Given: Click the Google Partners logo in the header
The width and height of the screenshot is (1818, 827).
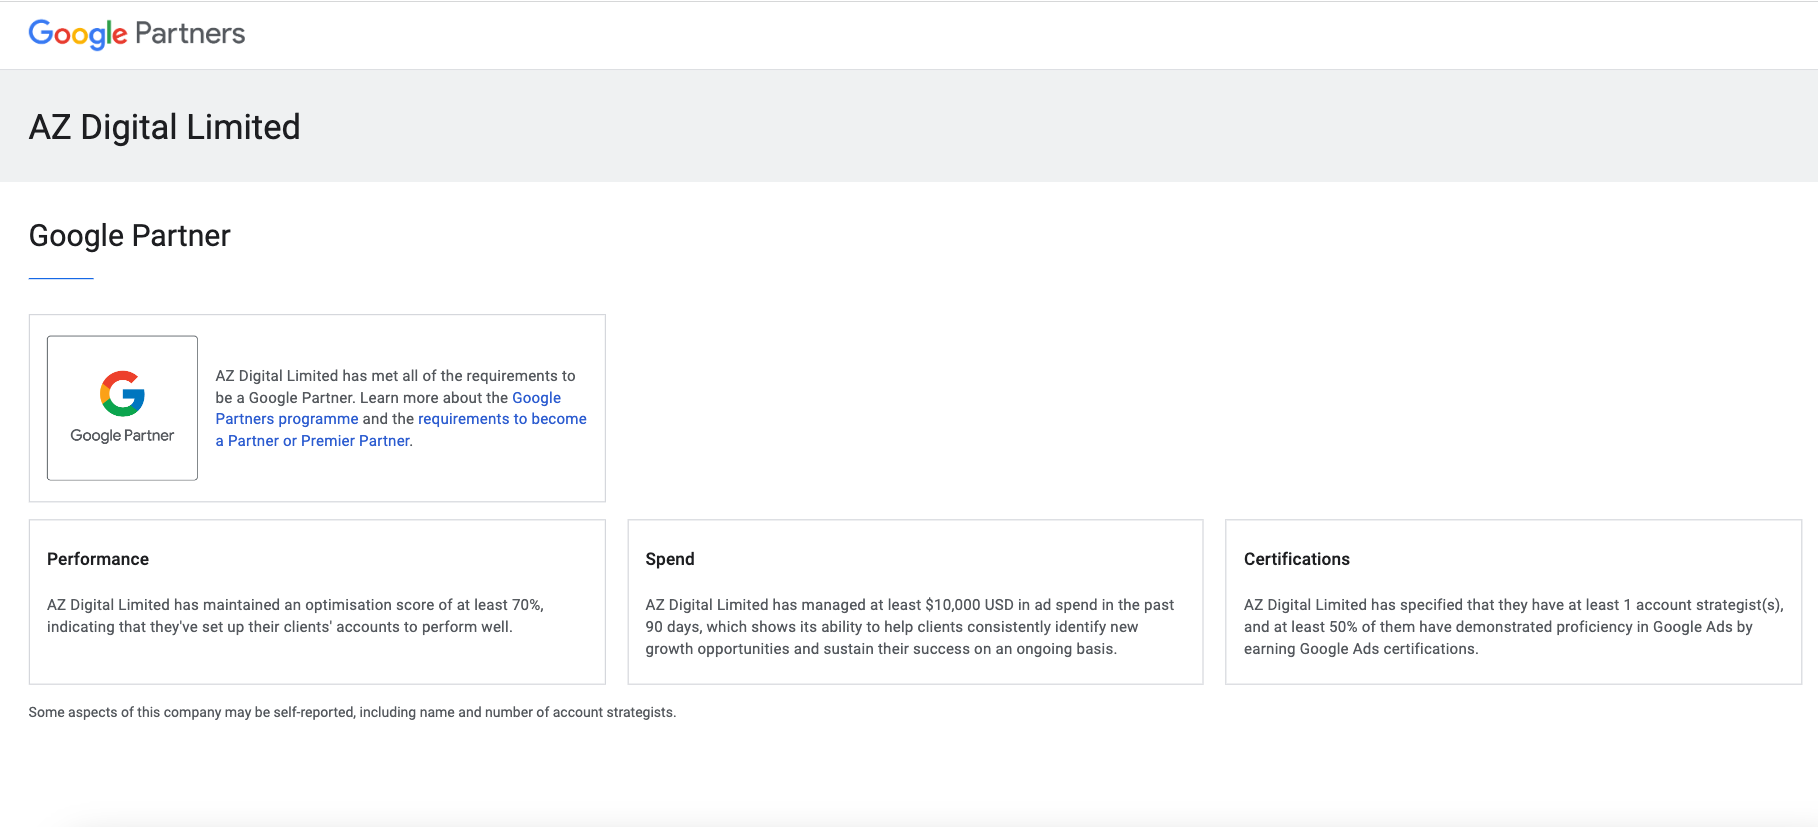Looking at the screenshot, I should coord(137,34).
